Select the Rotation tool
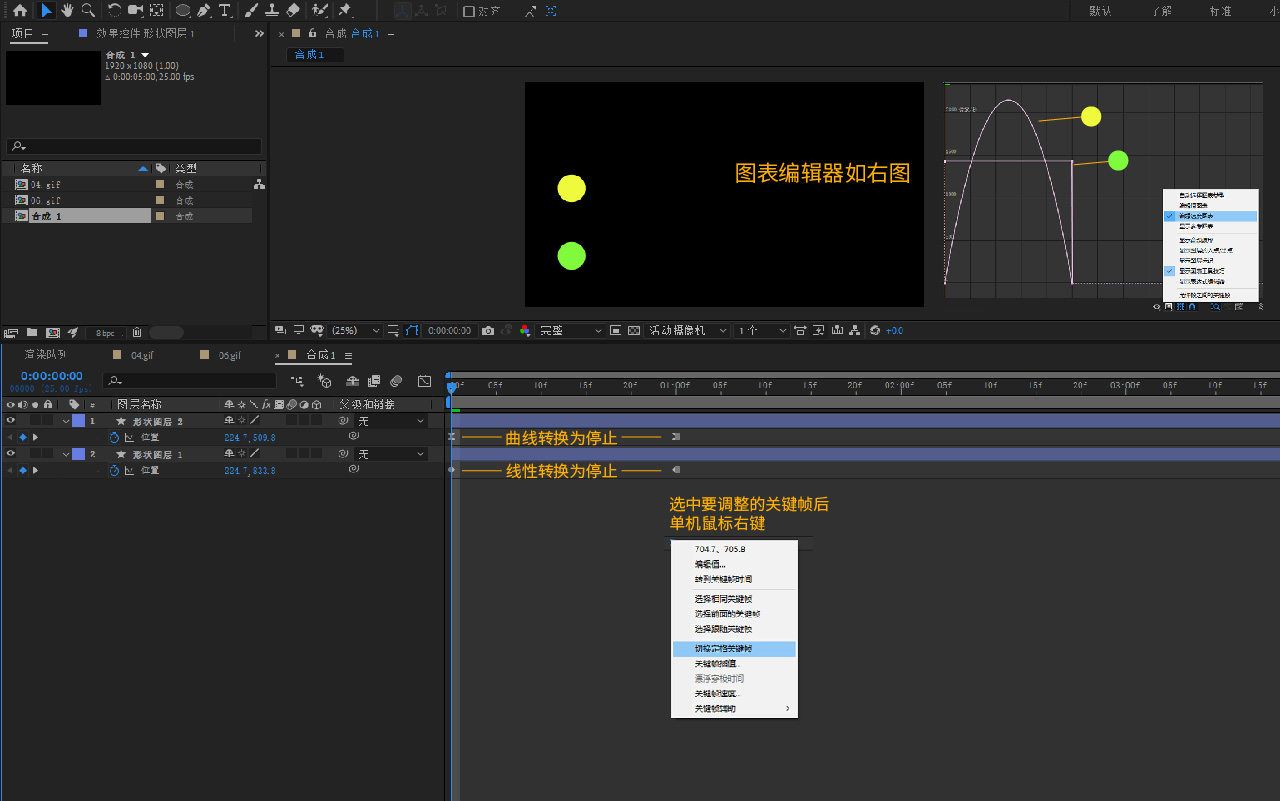Screen dimensions: 1280x801 114,10
